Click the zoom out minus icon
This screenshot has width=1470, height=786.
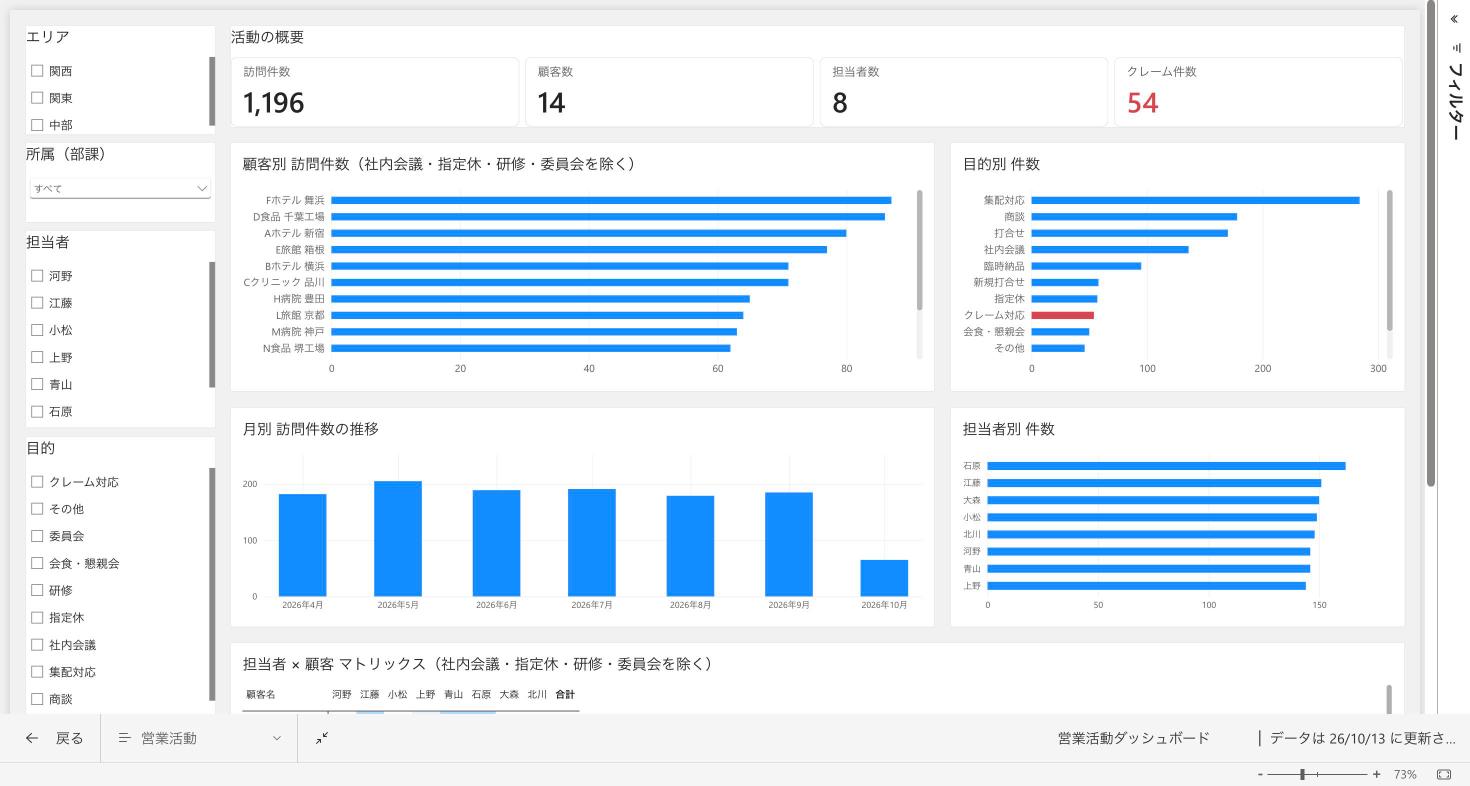coord(1260,775)
